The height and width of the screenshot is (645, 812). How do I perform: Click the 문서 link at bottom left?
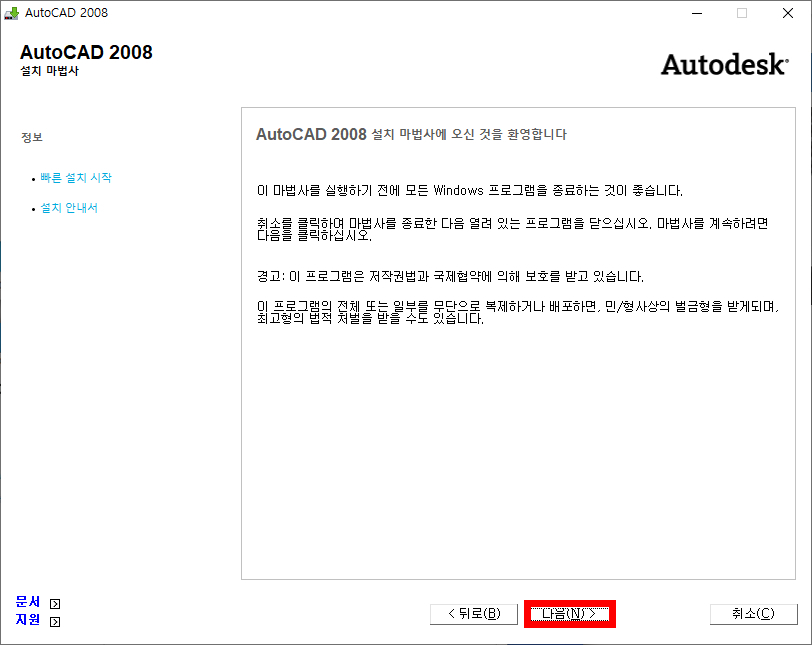(x=27, y=602)
